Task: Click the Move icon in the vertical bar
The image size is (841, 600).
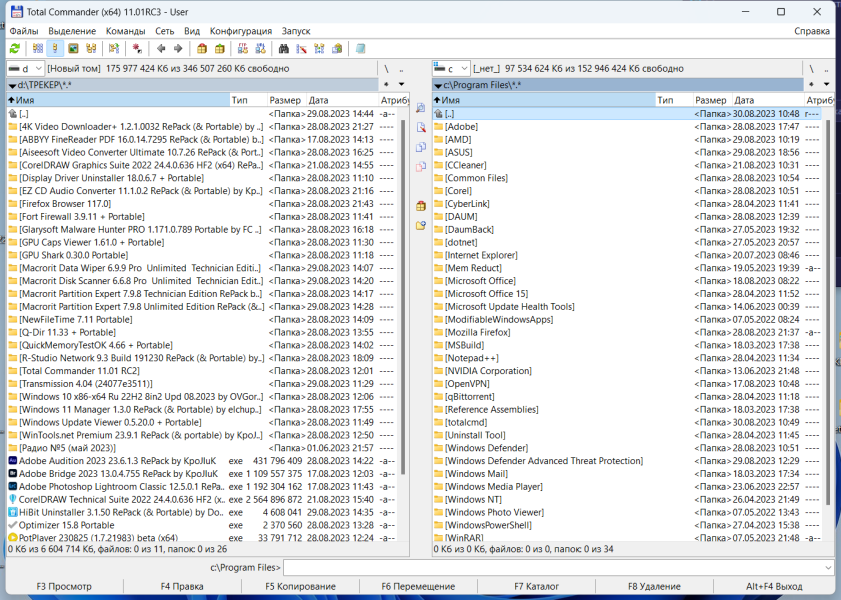Action: pos(420,166)
